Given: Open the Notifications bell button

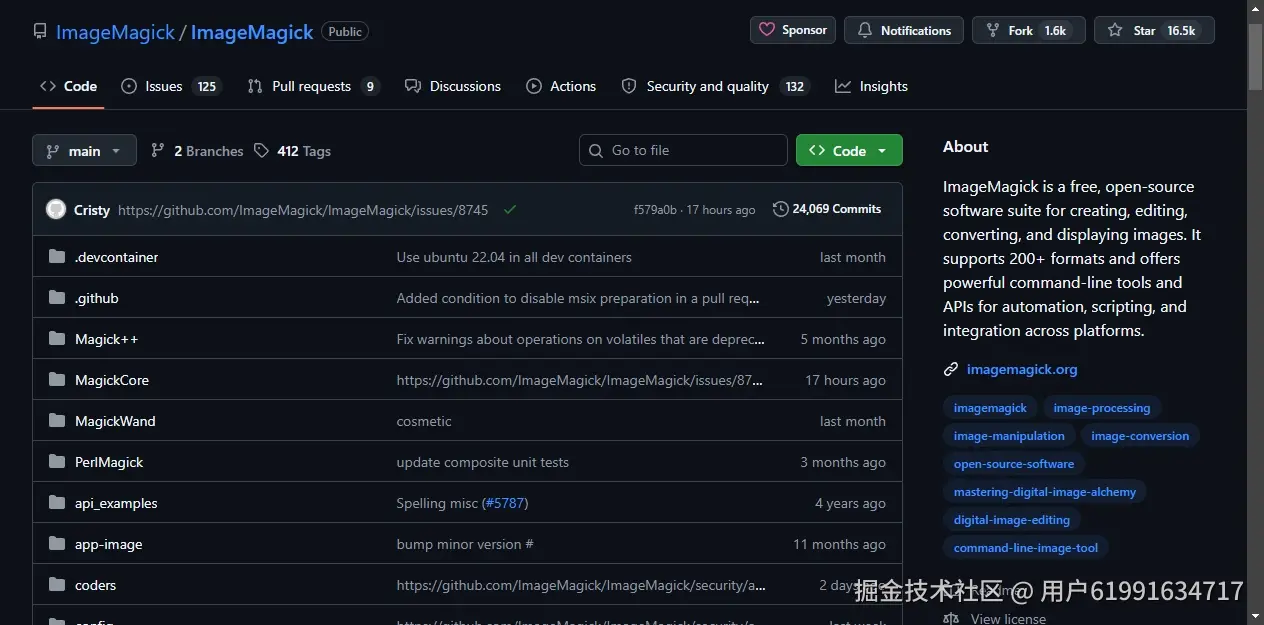Looking at the screenshot, I should click(x=904, y=30).
